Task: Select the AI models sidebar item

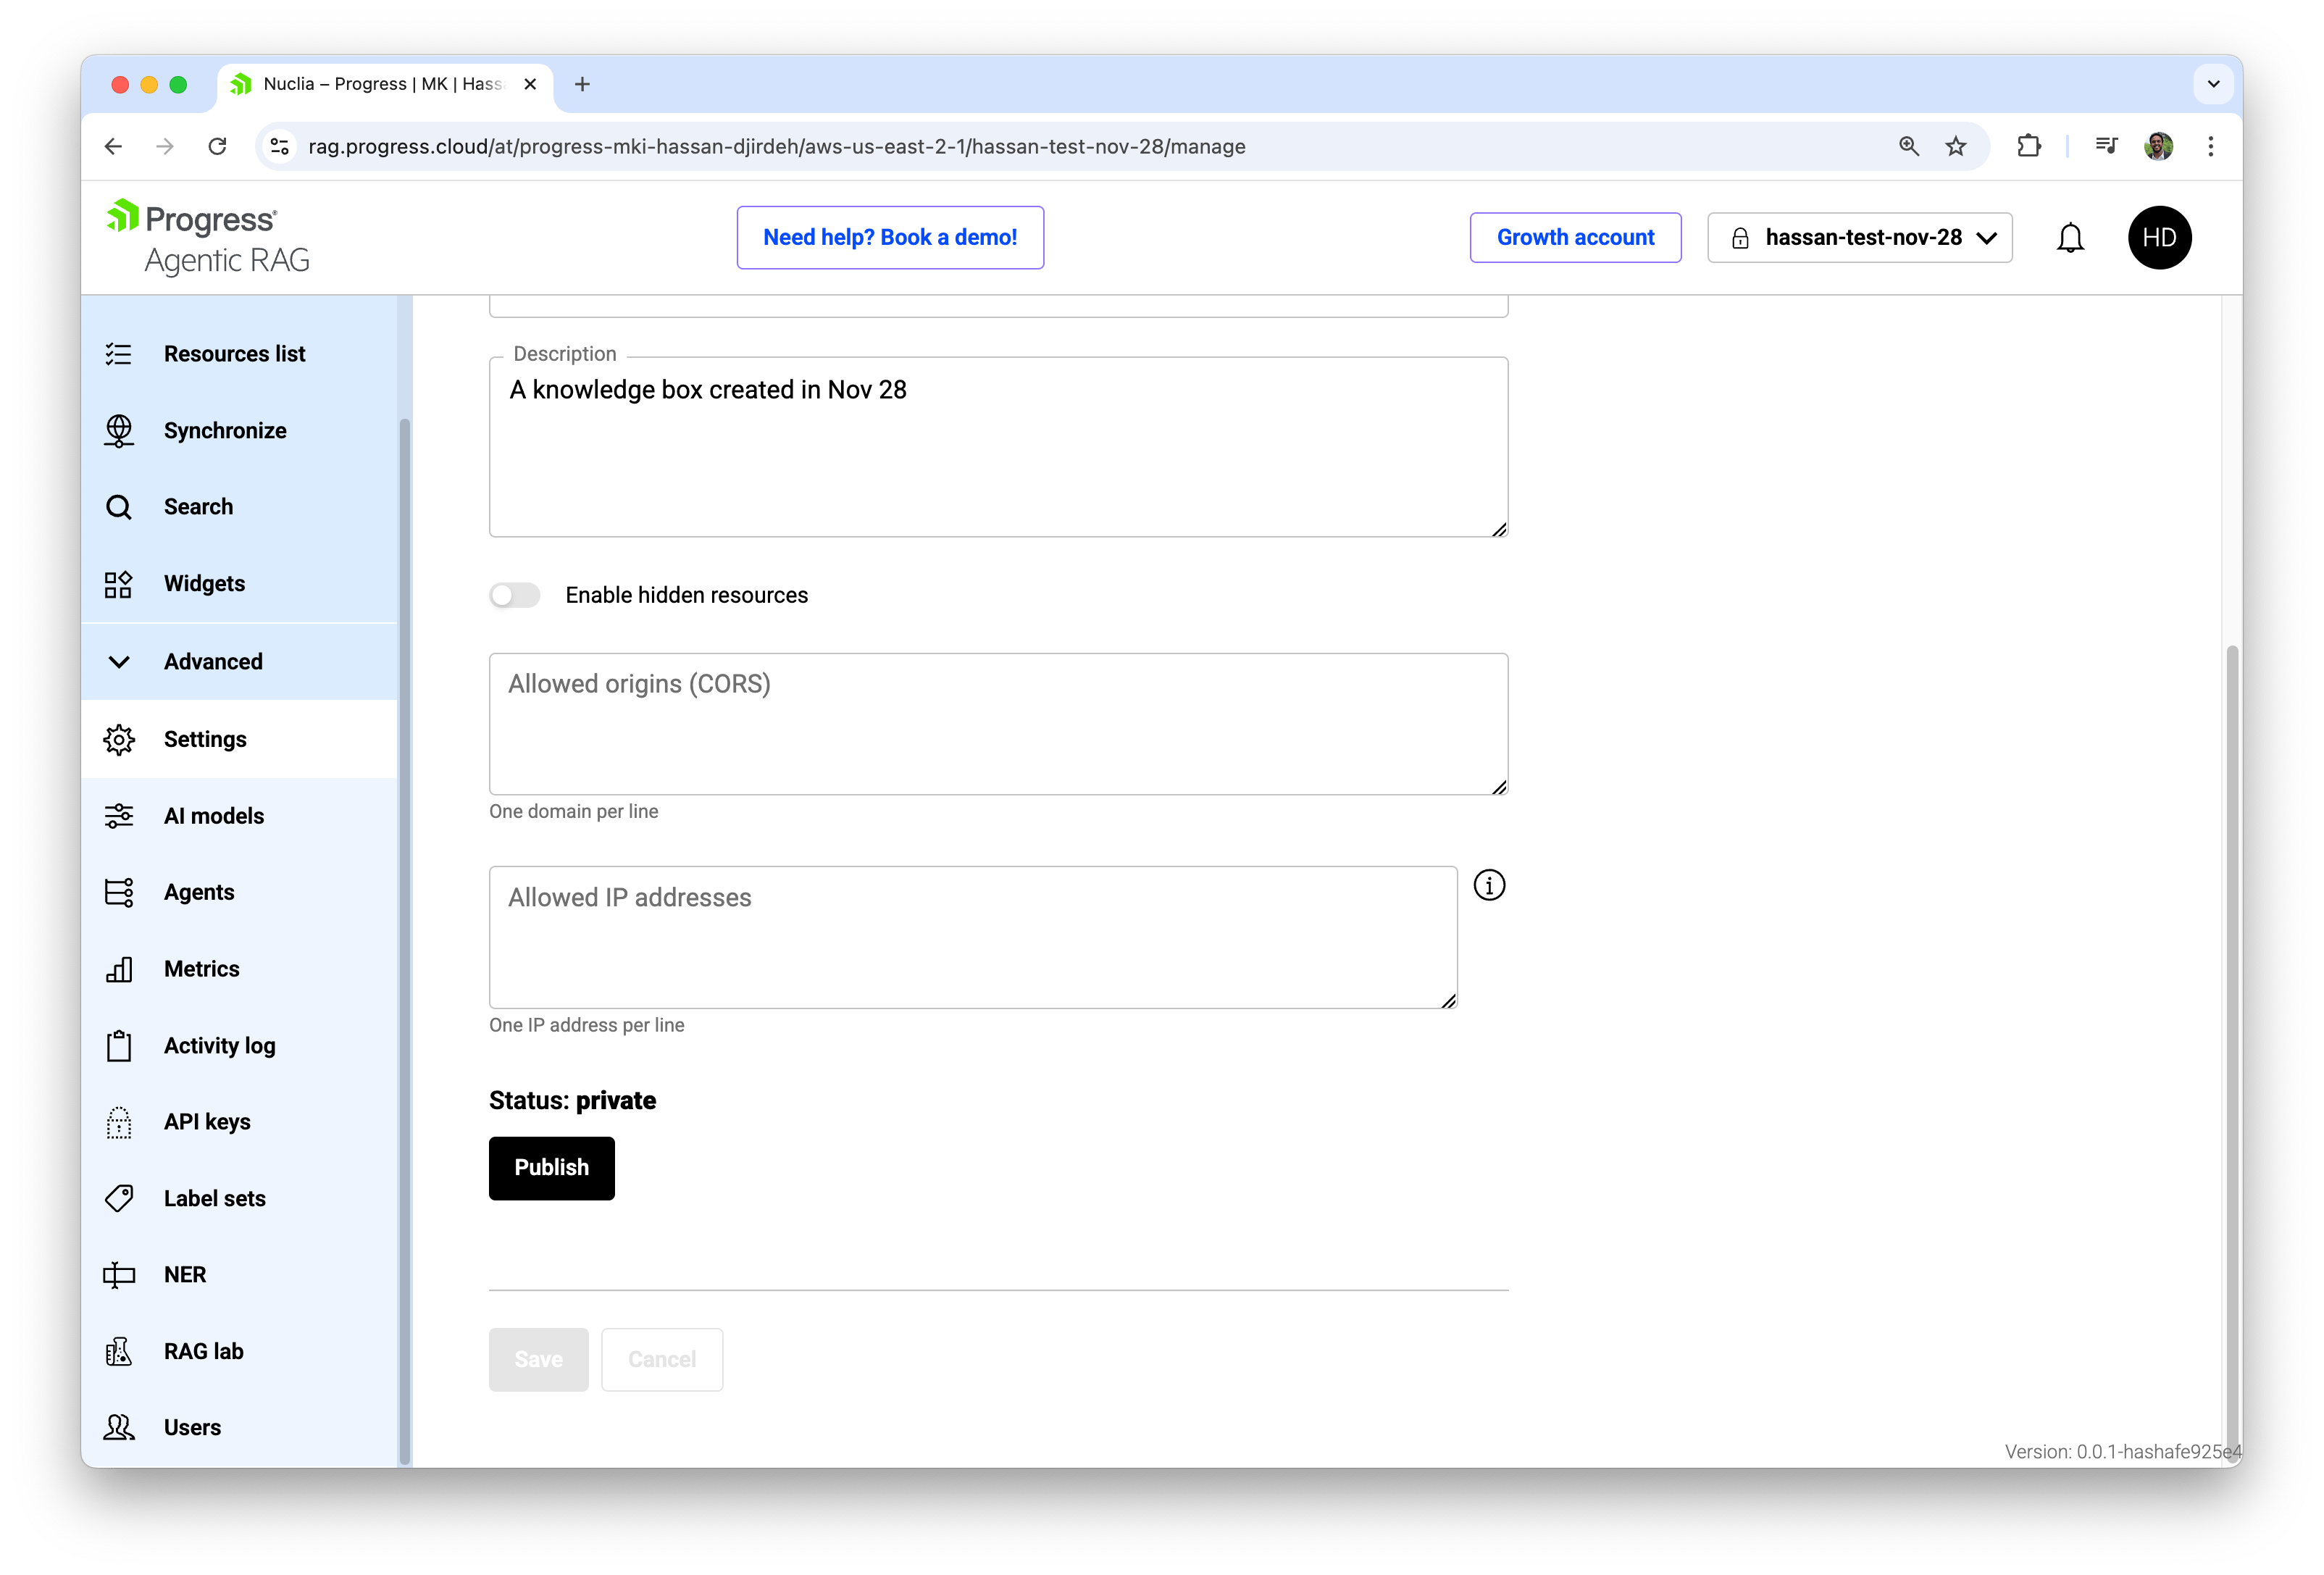Action: [213, 815]
